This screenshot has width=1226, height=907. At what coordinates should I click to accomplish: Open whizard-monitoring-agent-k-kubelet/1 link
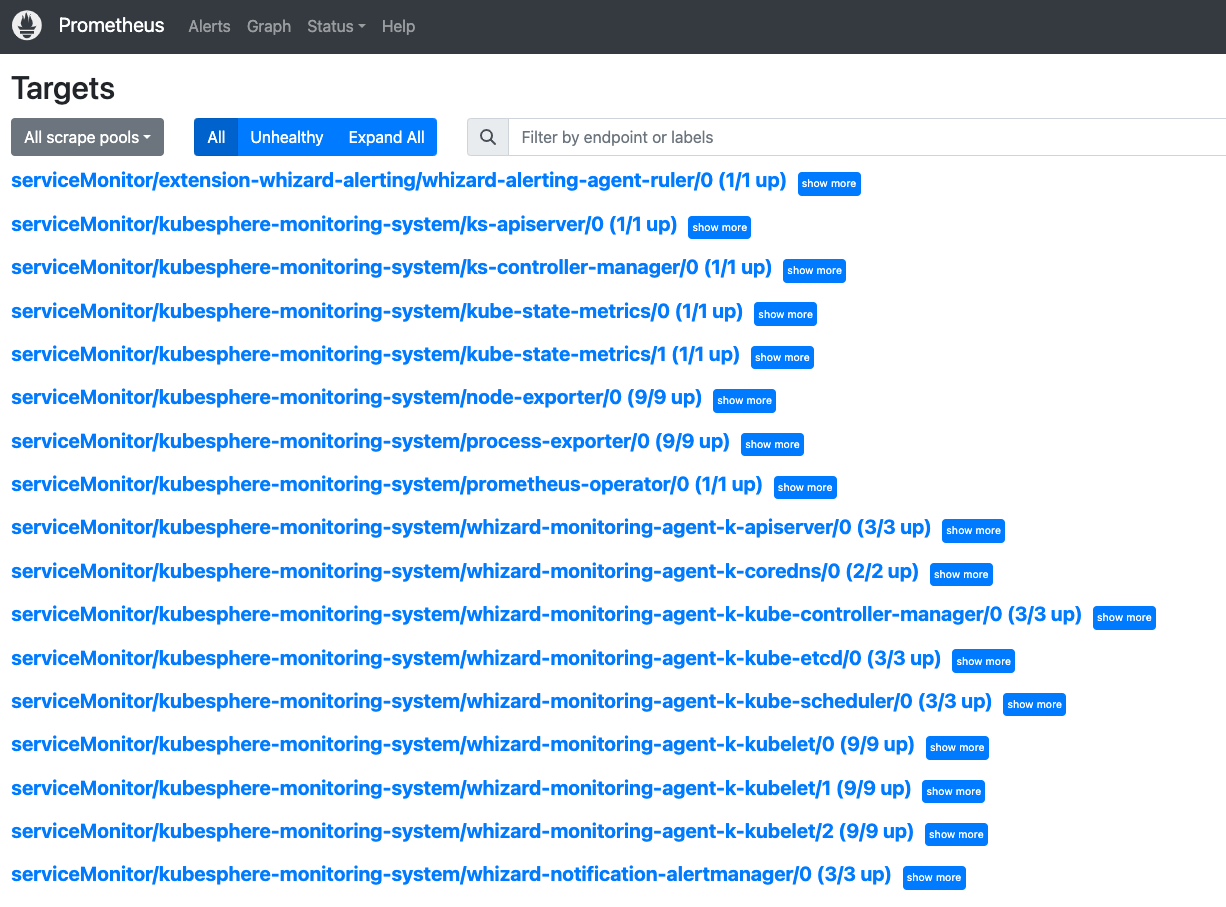(461, 788)
